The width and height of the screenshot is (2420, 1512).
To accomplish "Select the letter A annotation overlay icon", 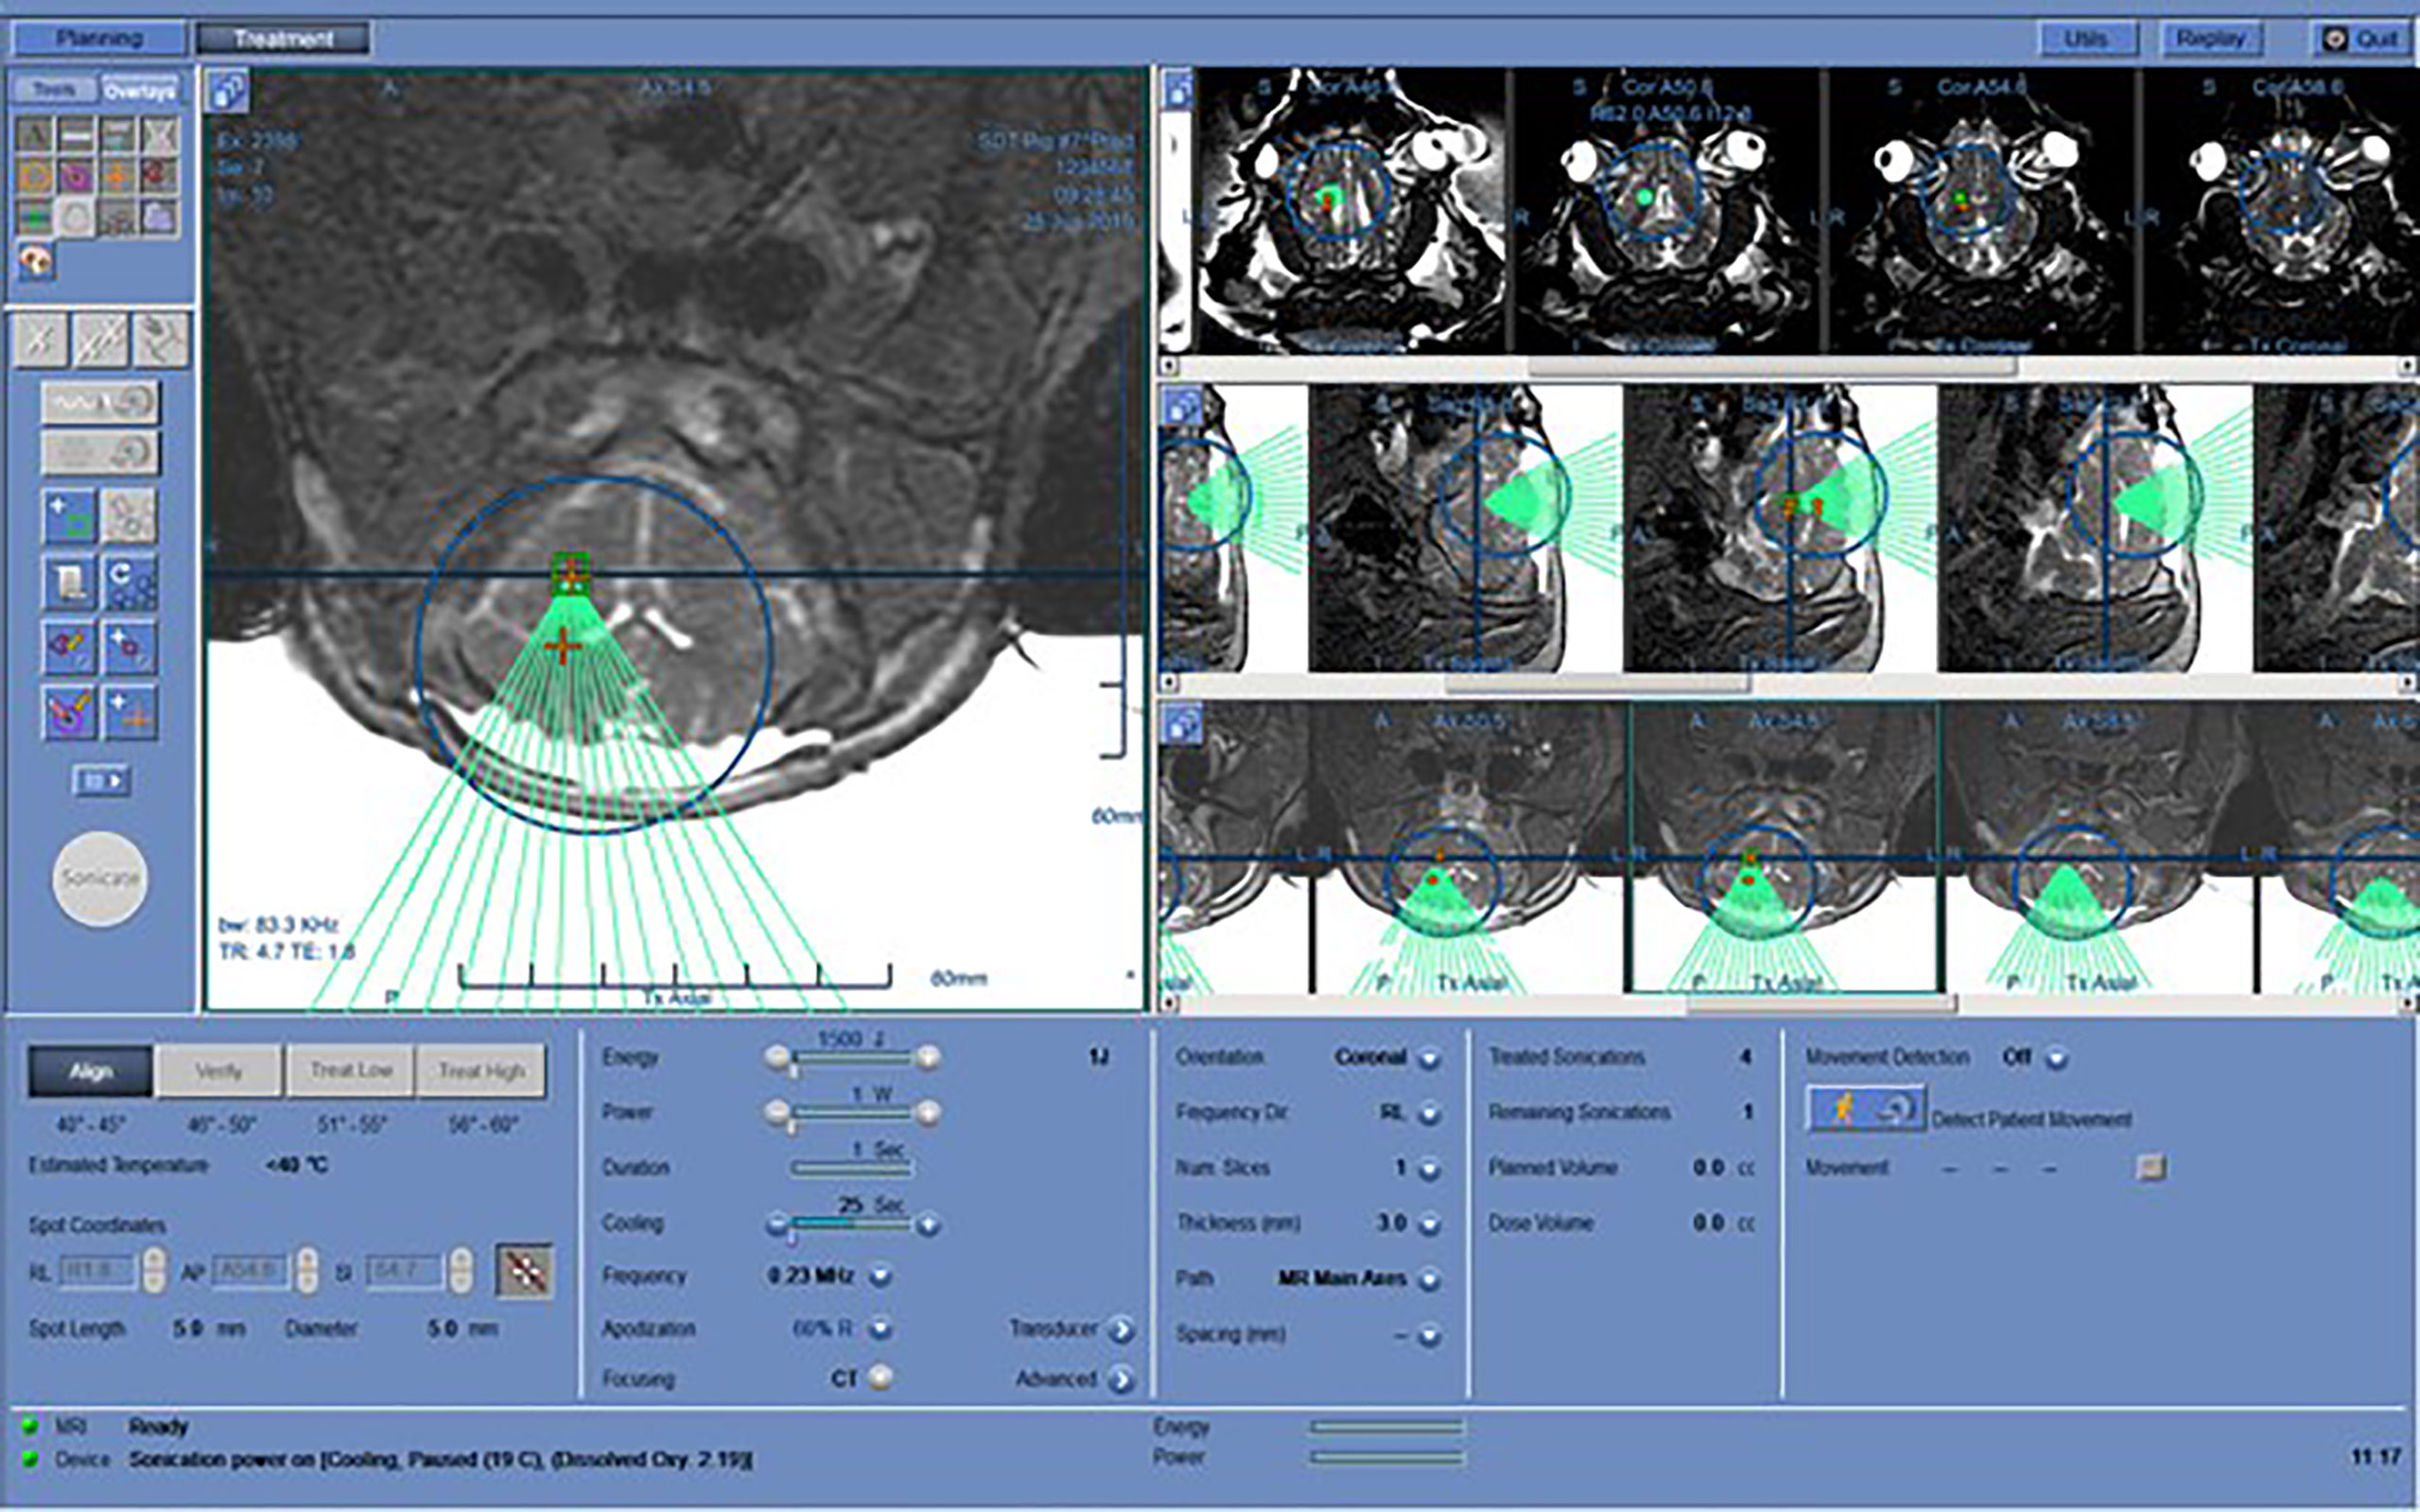I will click(35, 133).
